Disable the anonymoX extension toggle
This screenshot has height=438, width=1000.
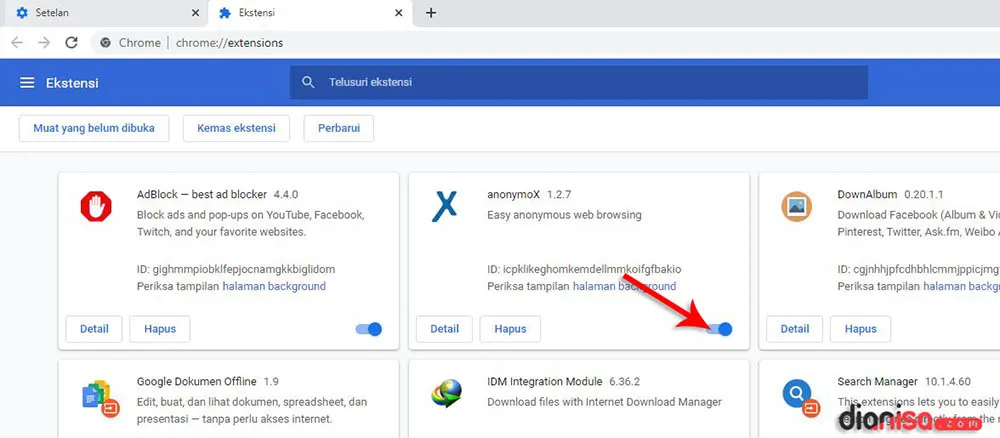(719, 329)
